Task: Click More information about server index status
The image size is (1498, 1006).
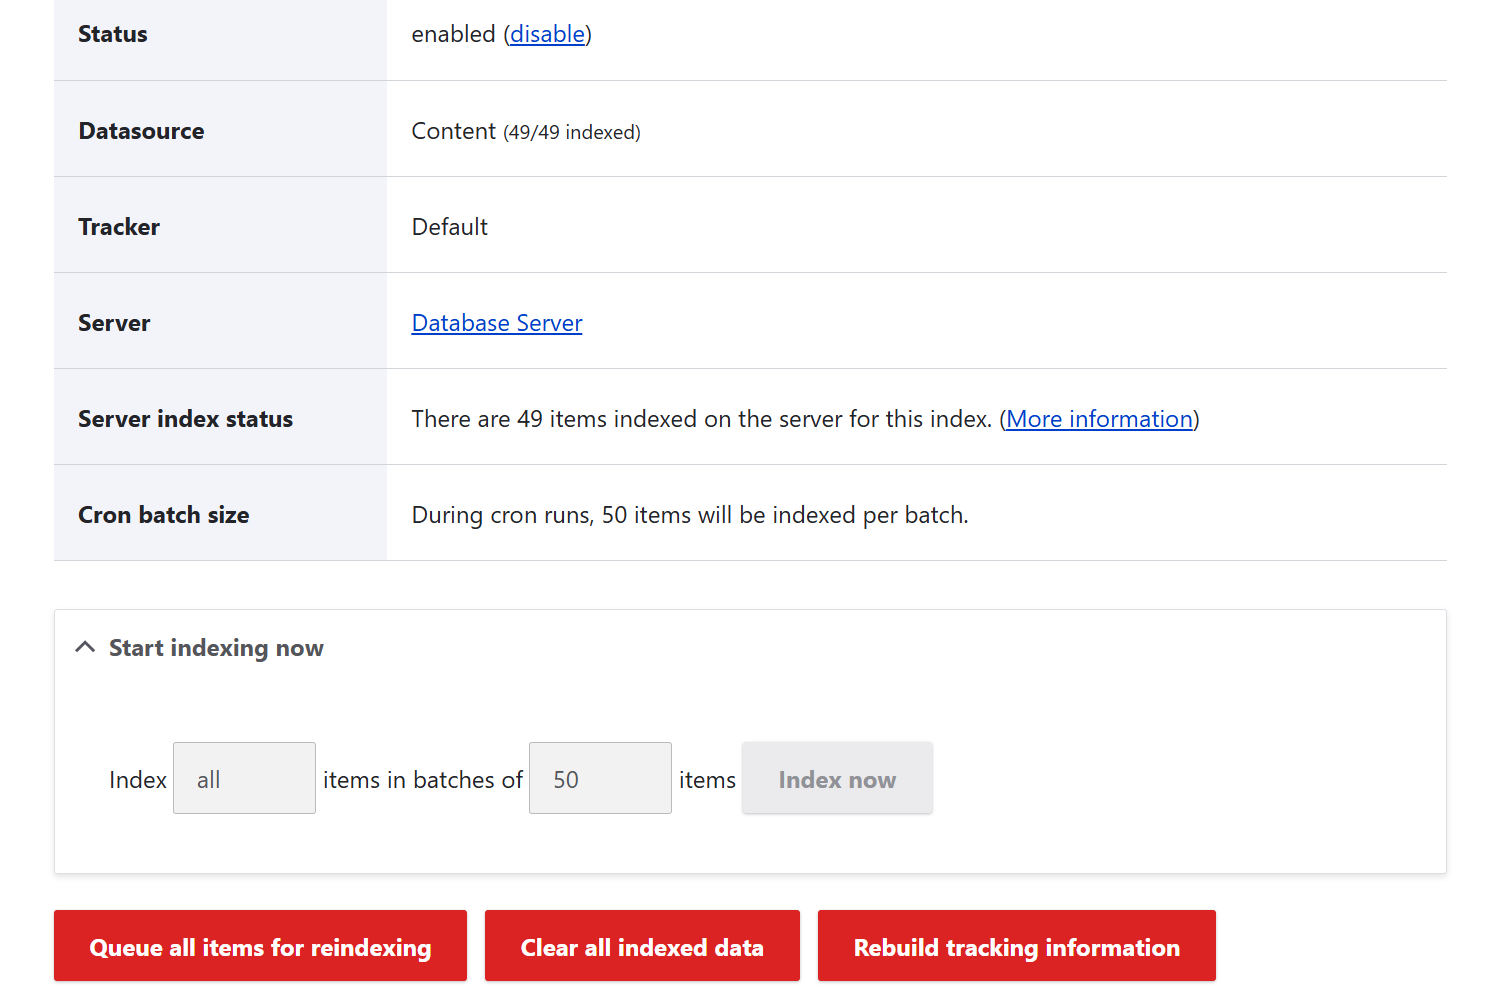Action: [x=1098, y=419]
